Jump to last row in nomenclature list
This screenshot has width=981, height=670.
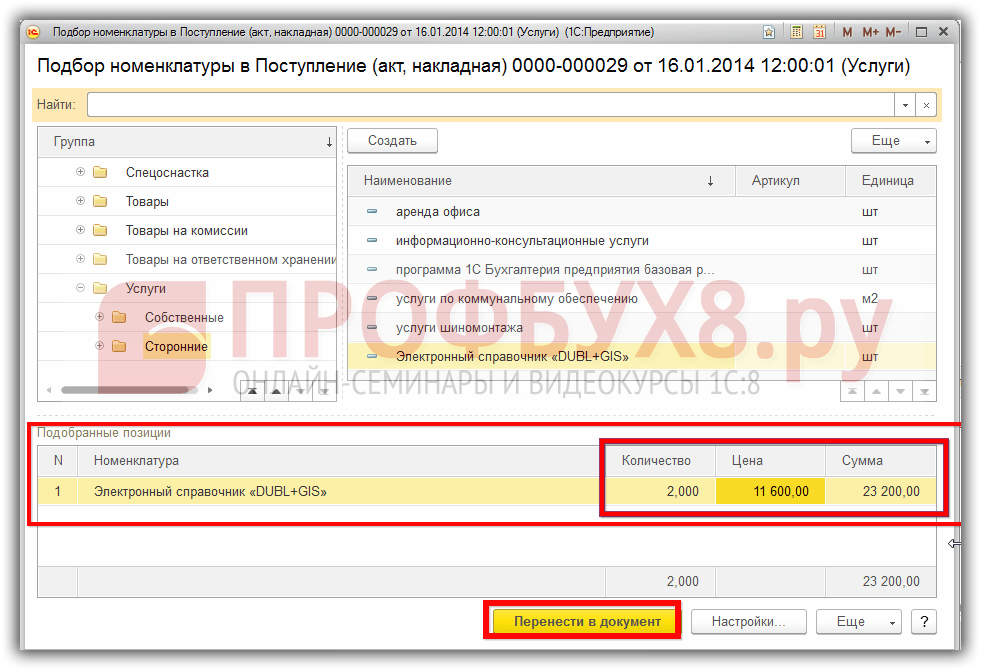[x=926, y=392]
